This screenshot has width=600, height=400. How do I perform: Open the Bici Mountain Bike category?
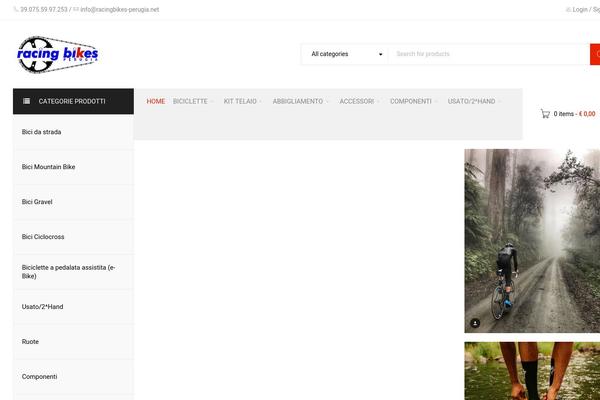click(x=73, y=167)
